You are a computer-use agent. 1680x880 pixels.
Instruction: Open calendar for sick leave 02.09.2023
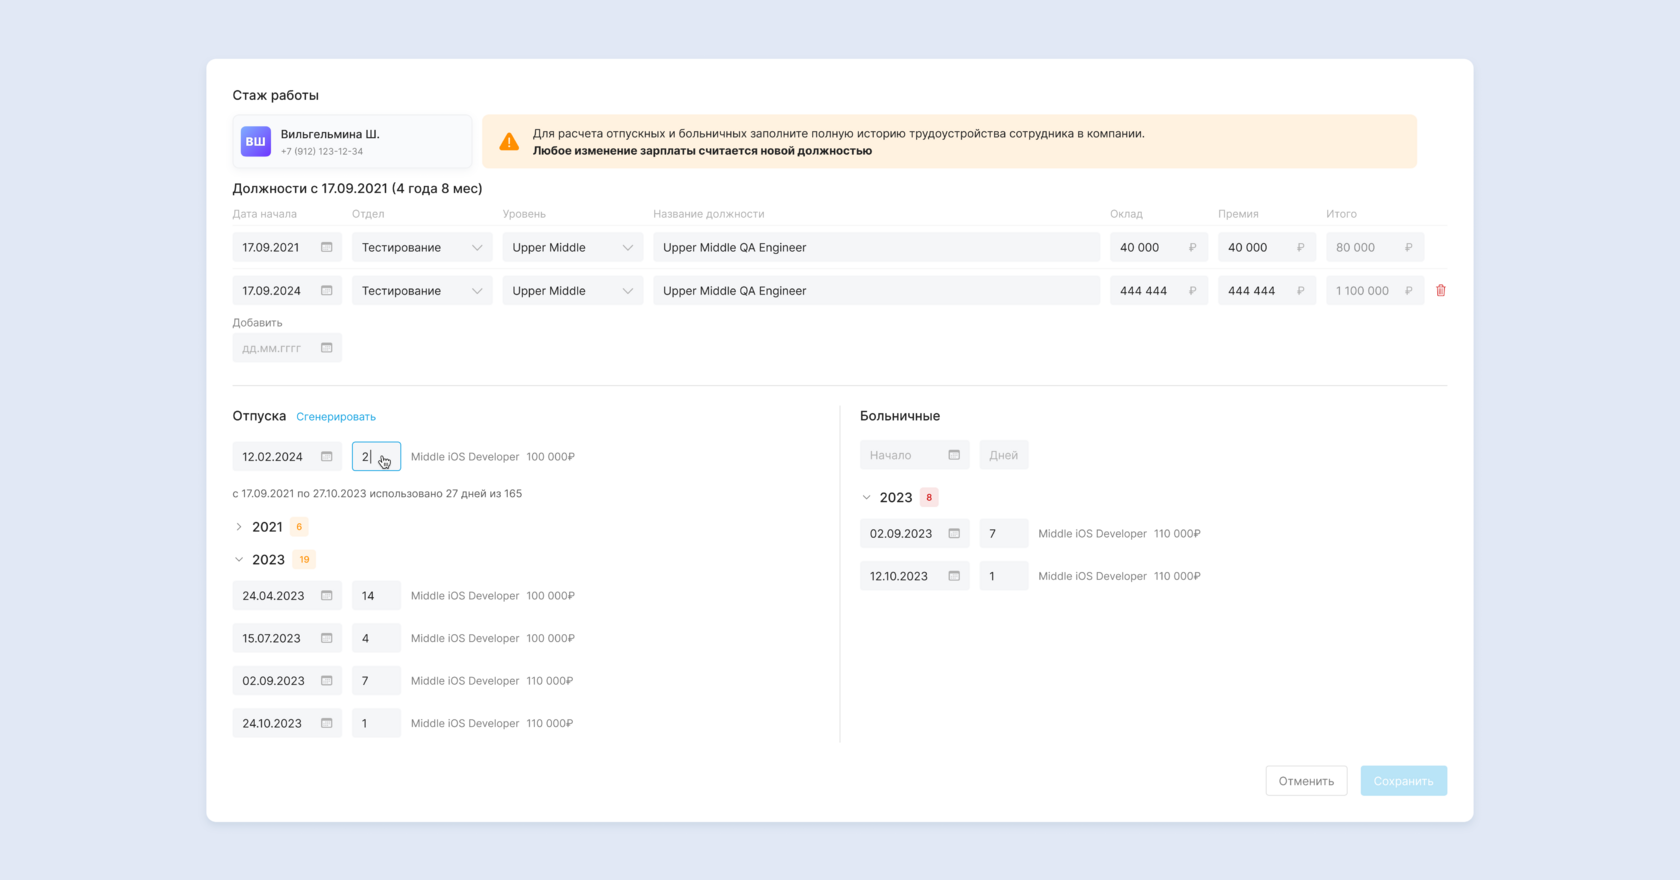954,534
